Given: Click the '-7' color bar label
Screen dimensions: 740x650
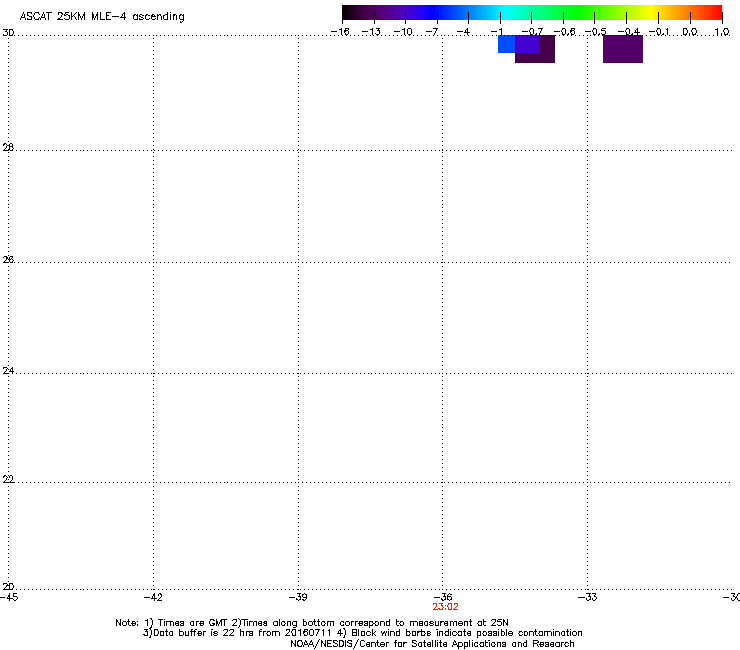Looking at the screenshot, I should pos(432,32).
